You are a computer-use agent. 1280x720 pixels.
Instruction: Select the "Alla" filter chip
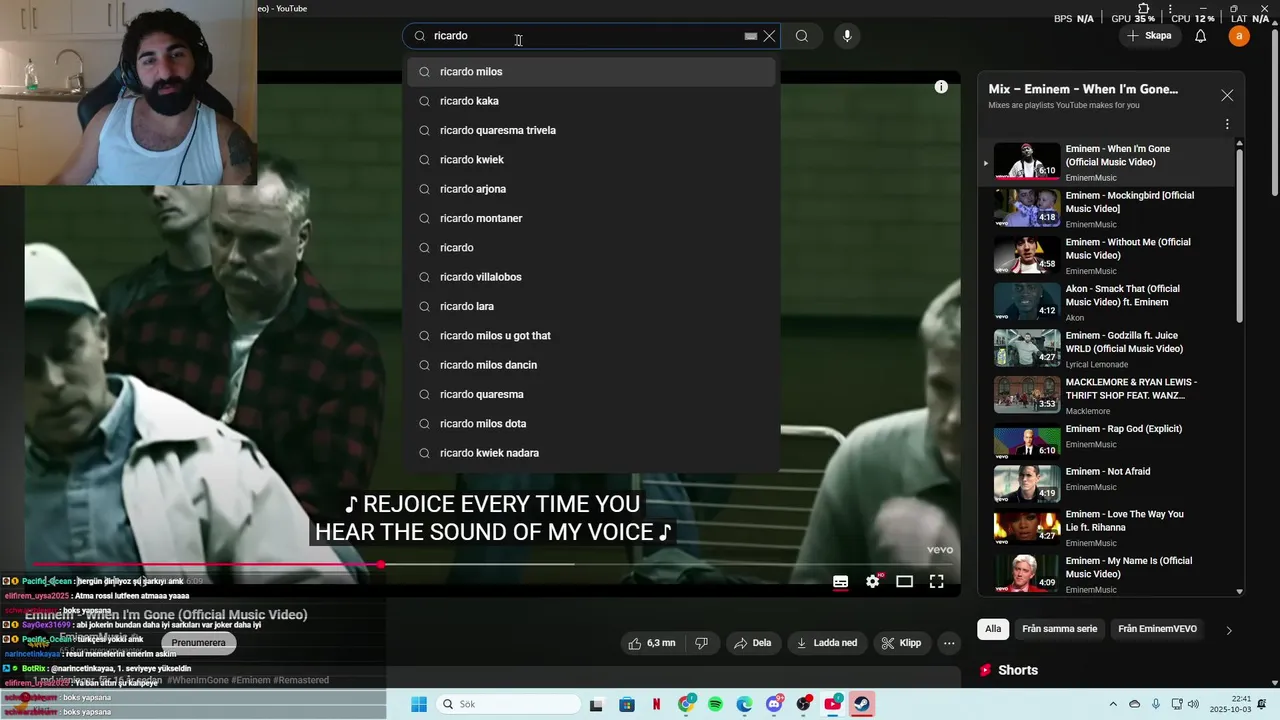pyautogui.click(x=992, y=629)
